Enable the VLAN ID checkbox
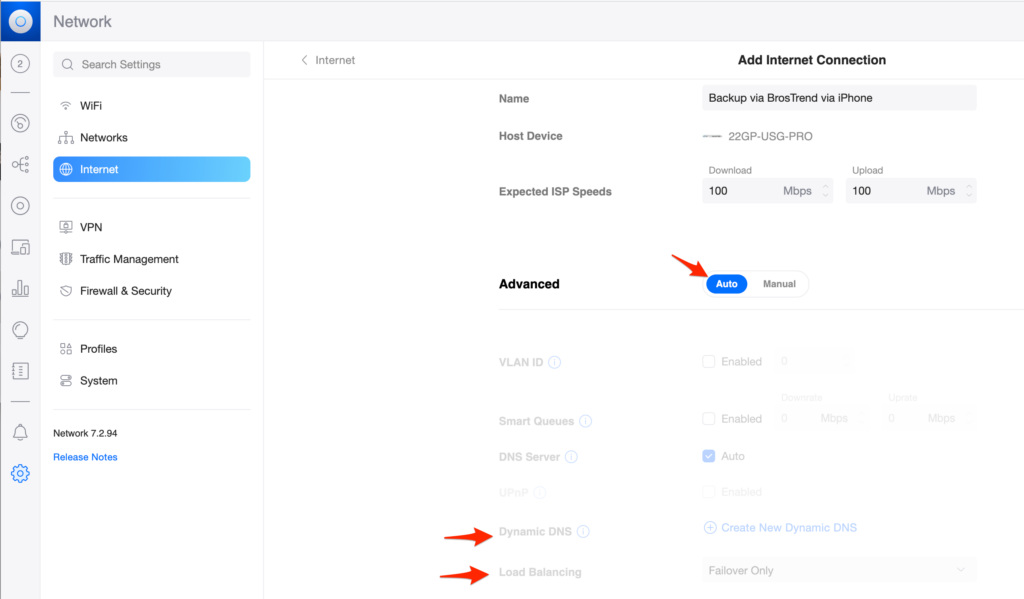Image resolution: width=1024 pixels, height=599 pixels. 709,362
